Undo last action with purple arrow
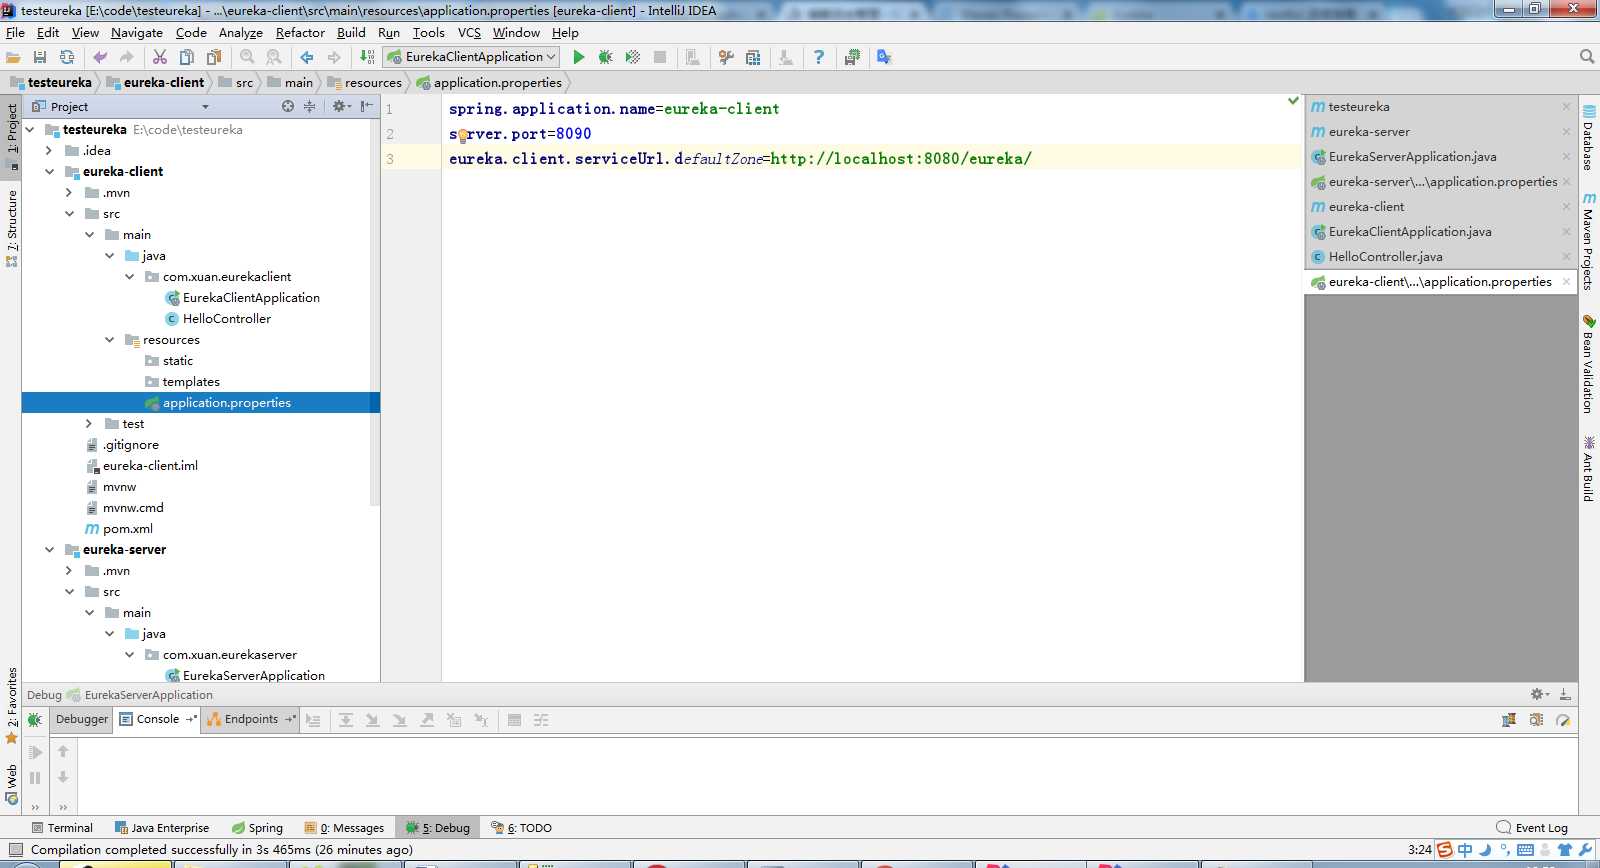This screenshot has height=868, width=1600. (100, 57)
